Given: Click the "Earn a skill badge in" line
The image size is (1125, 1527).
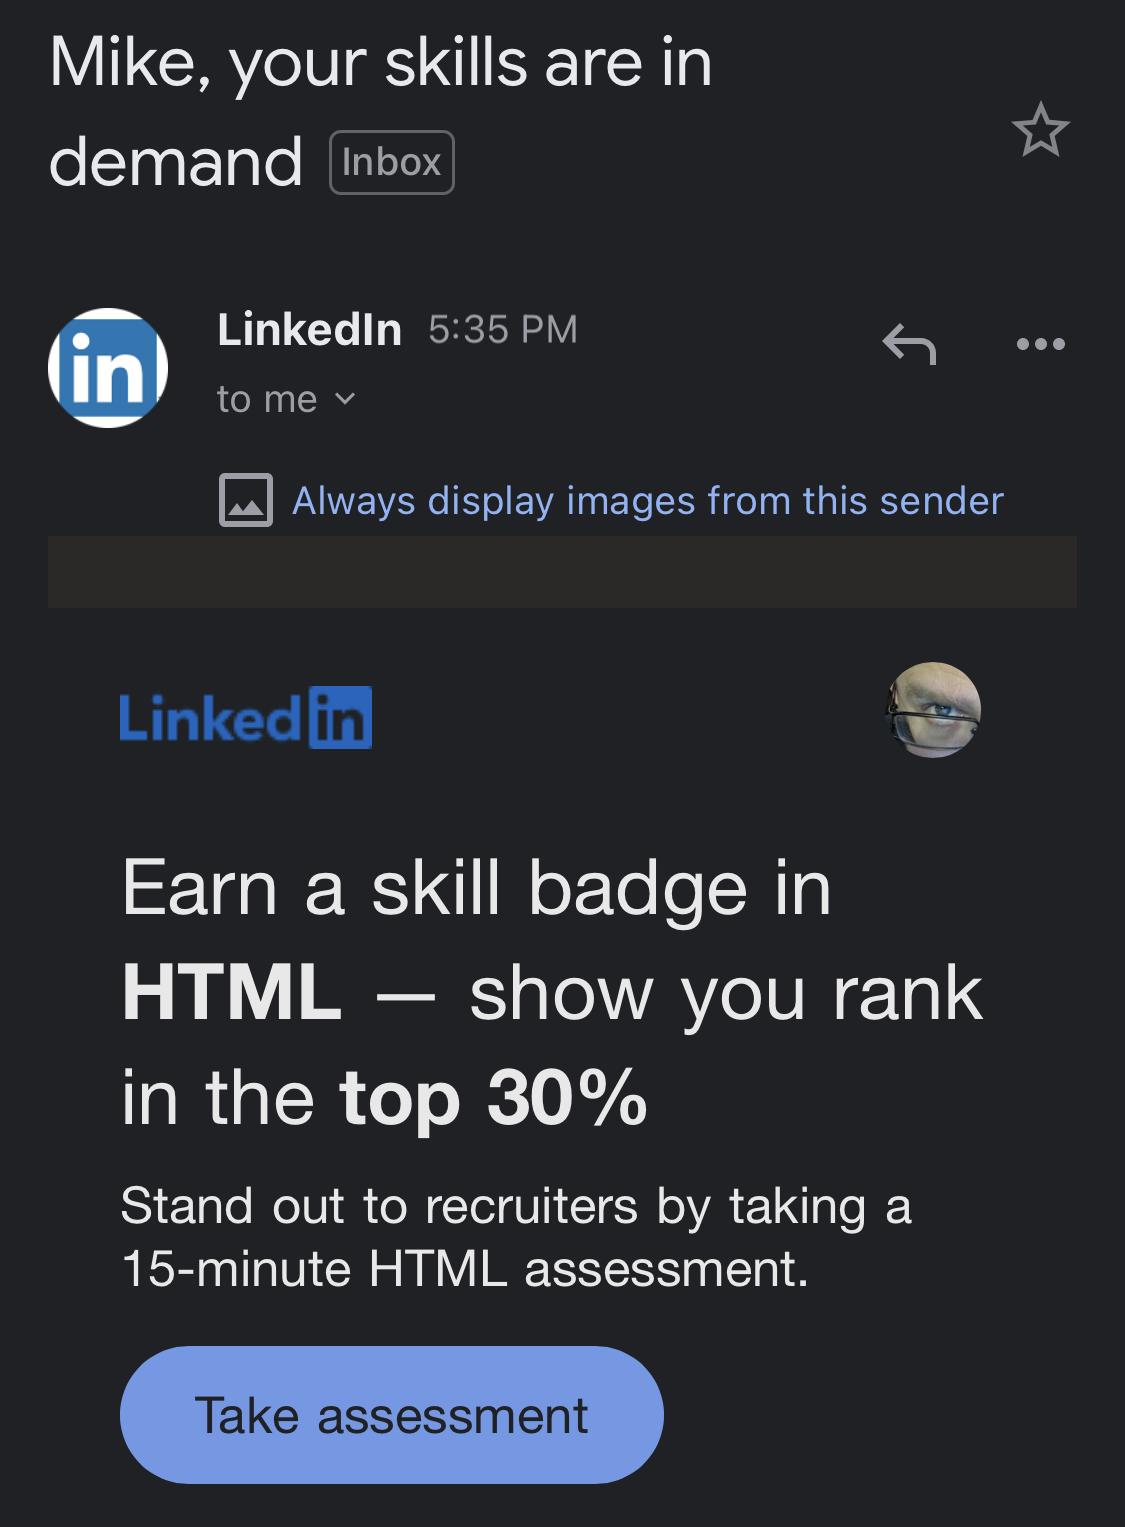Looking at the screenshot, I should pos(476,888).
